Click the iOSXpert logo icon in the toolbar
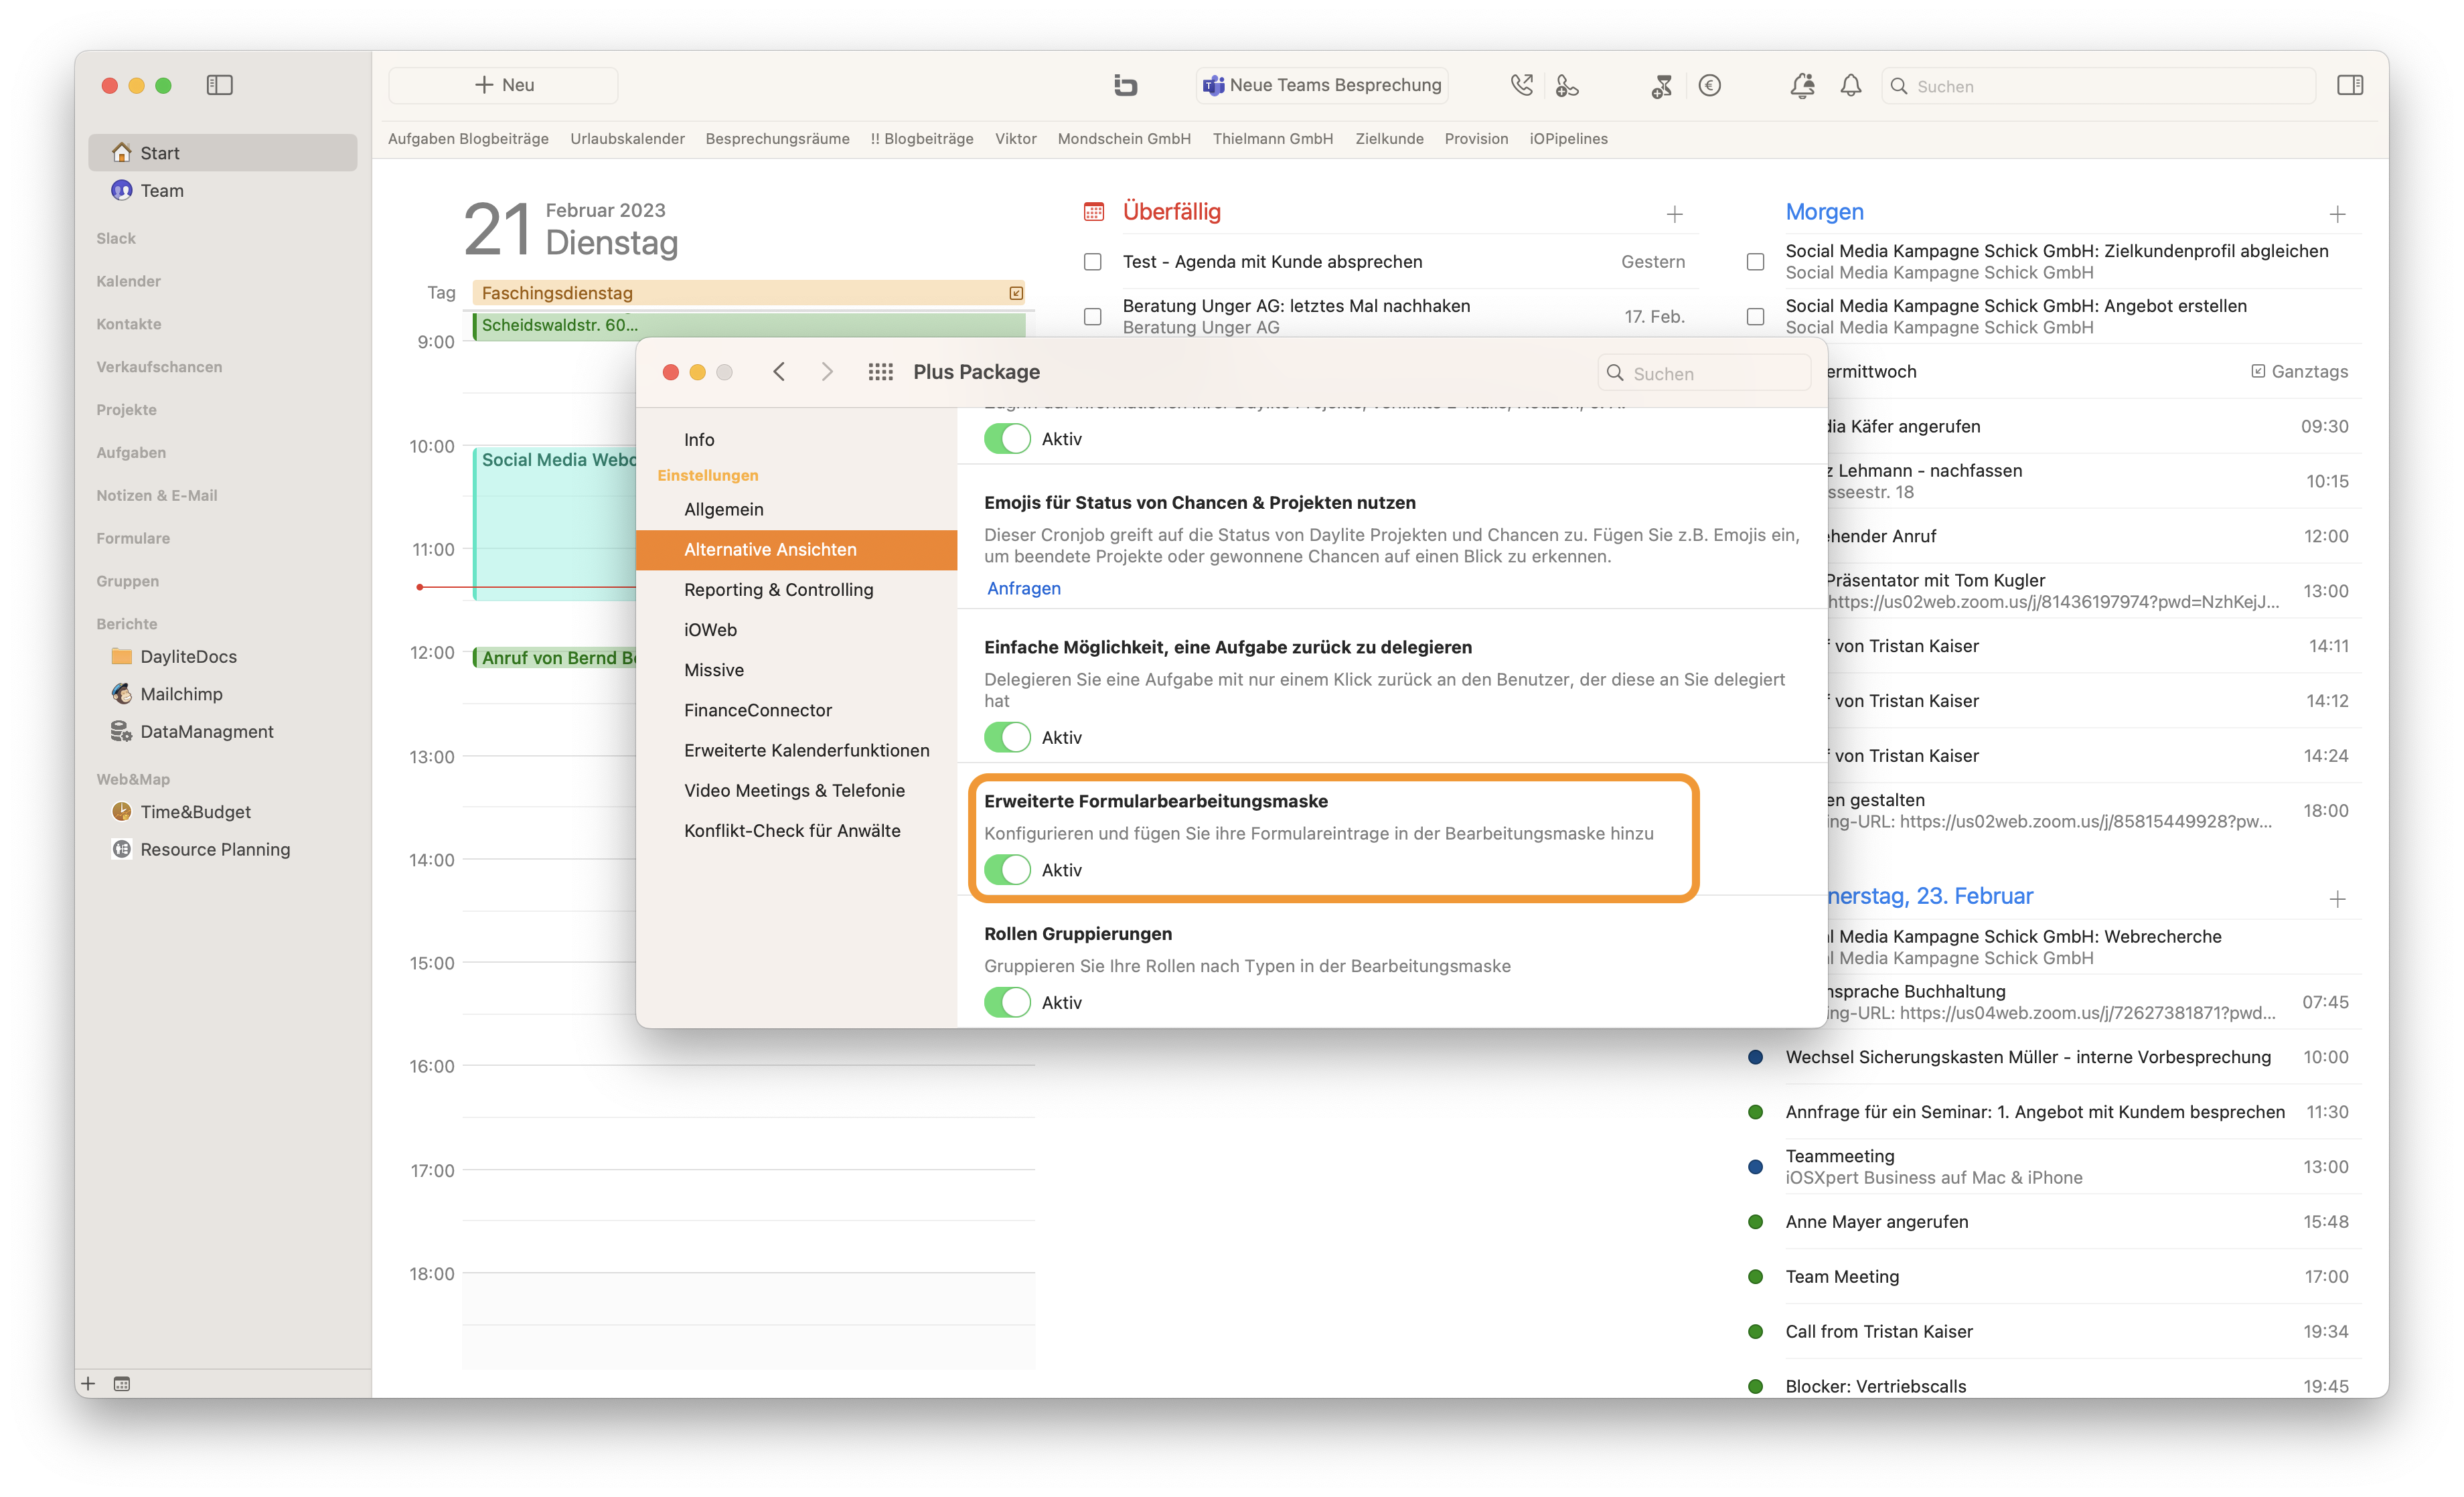The height and width of the screenshot is (1497, 2464). [1125, 85]
